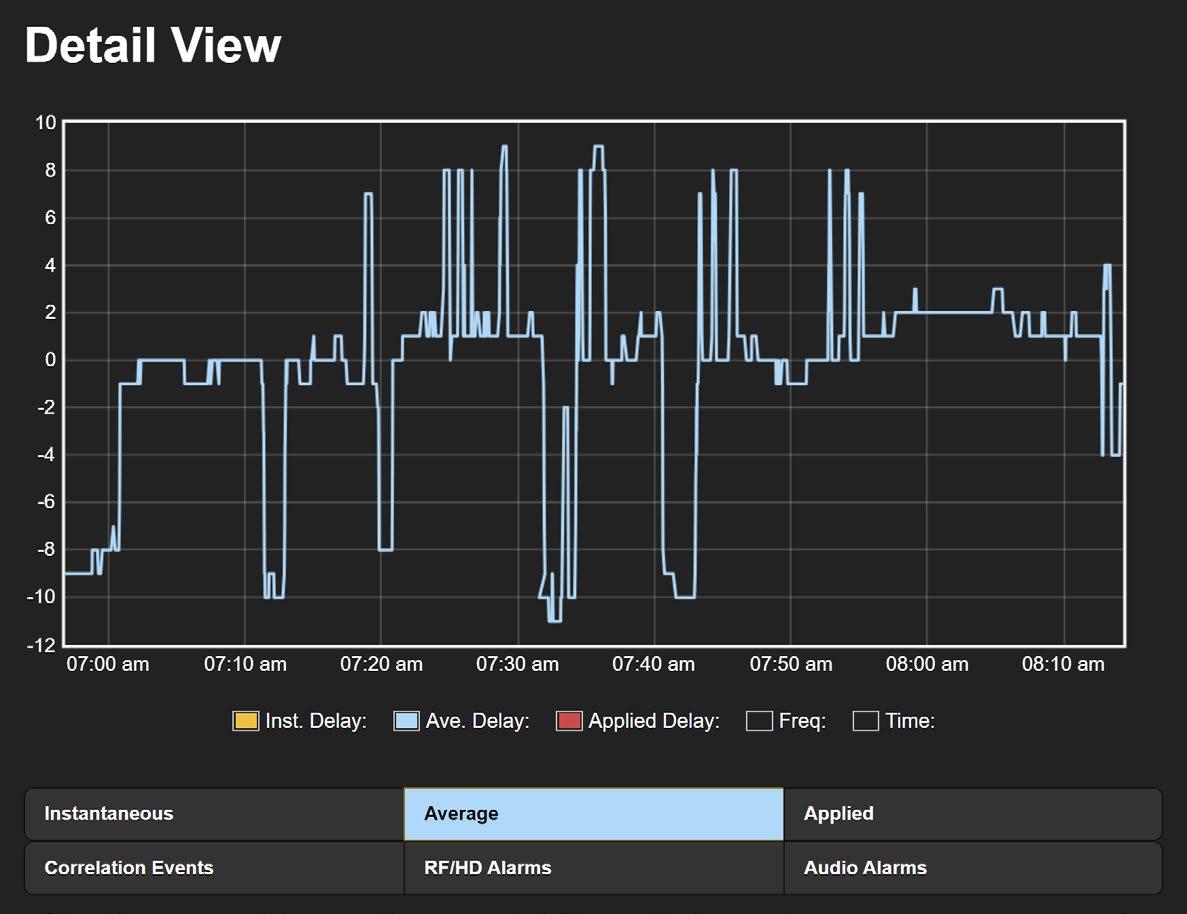This screenshot has width=1187, height=914.
Task: Enable the Time legend checkbox
Action: point(865,721)
